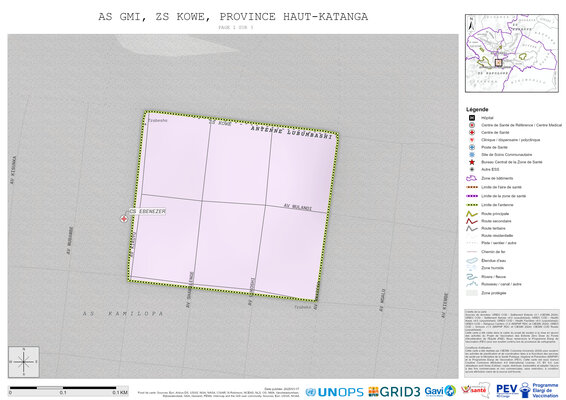This screenshot has width=566, height=400.
Task: Select the Rivière / fleuve legend symbol
Action: pyautogui.click(x=471, y=277)
